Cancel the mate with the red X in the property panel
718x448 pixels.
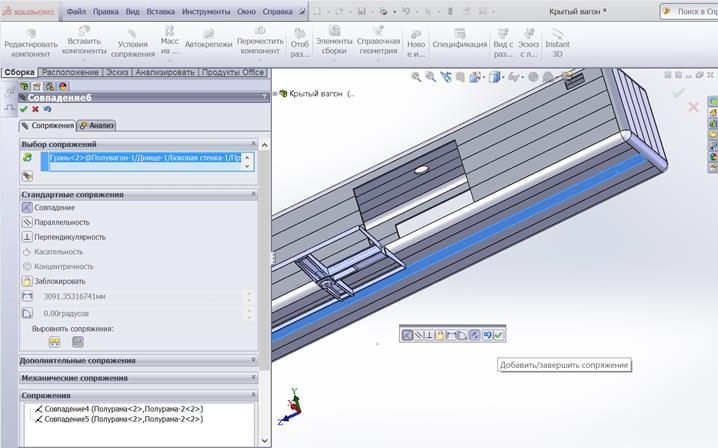(x=35, y=109)
